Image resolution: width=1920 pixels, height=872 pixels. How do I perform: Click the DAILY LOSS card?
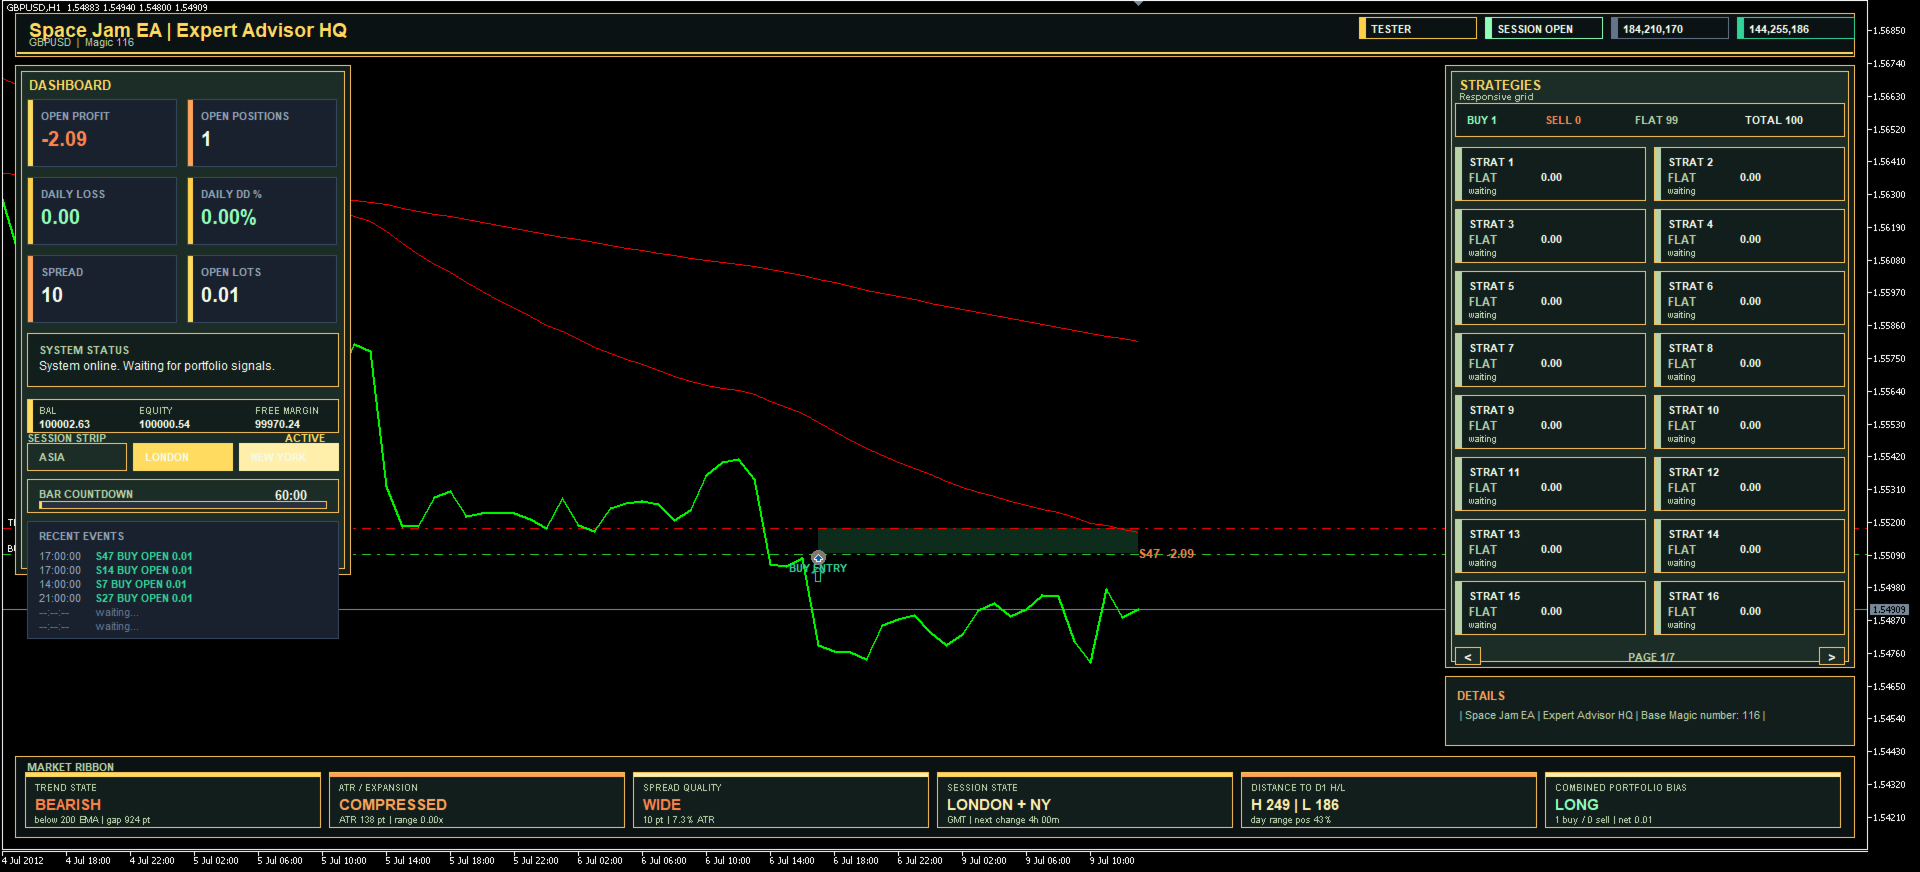click(x=103, y=211)
